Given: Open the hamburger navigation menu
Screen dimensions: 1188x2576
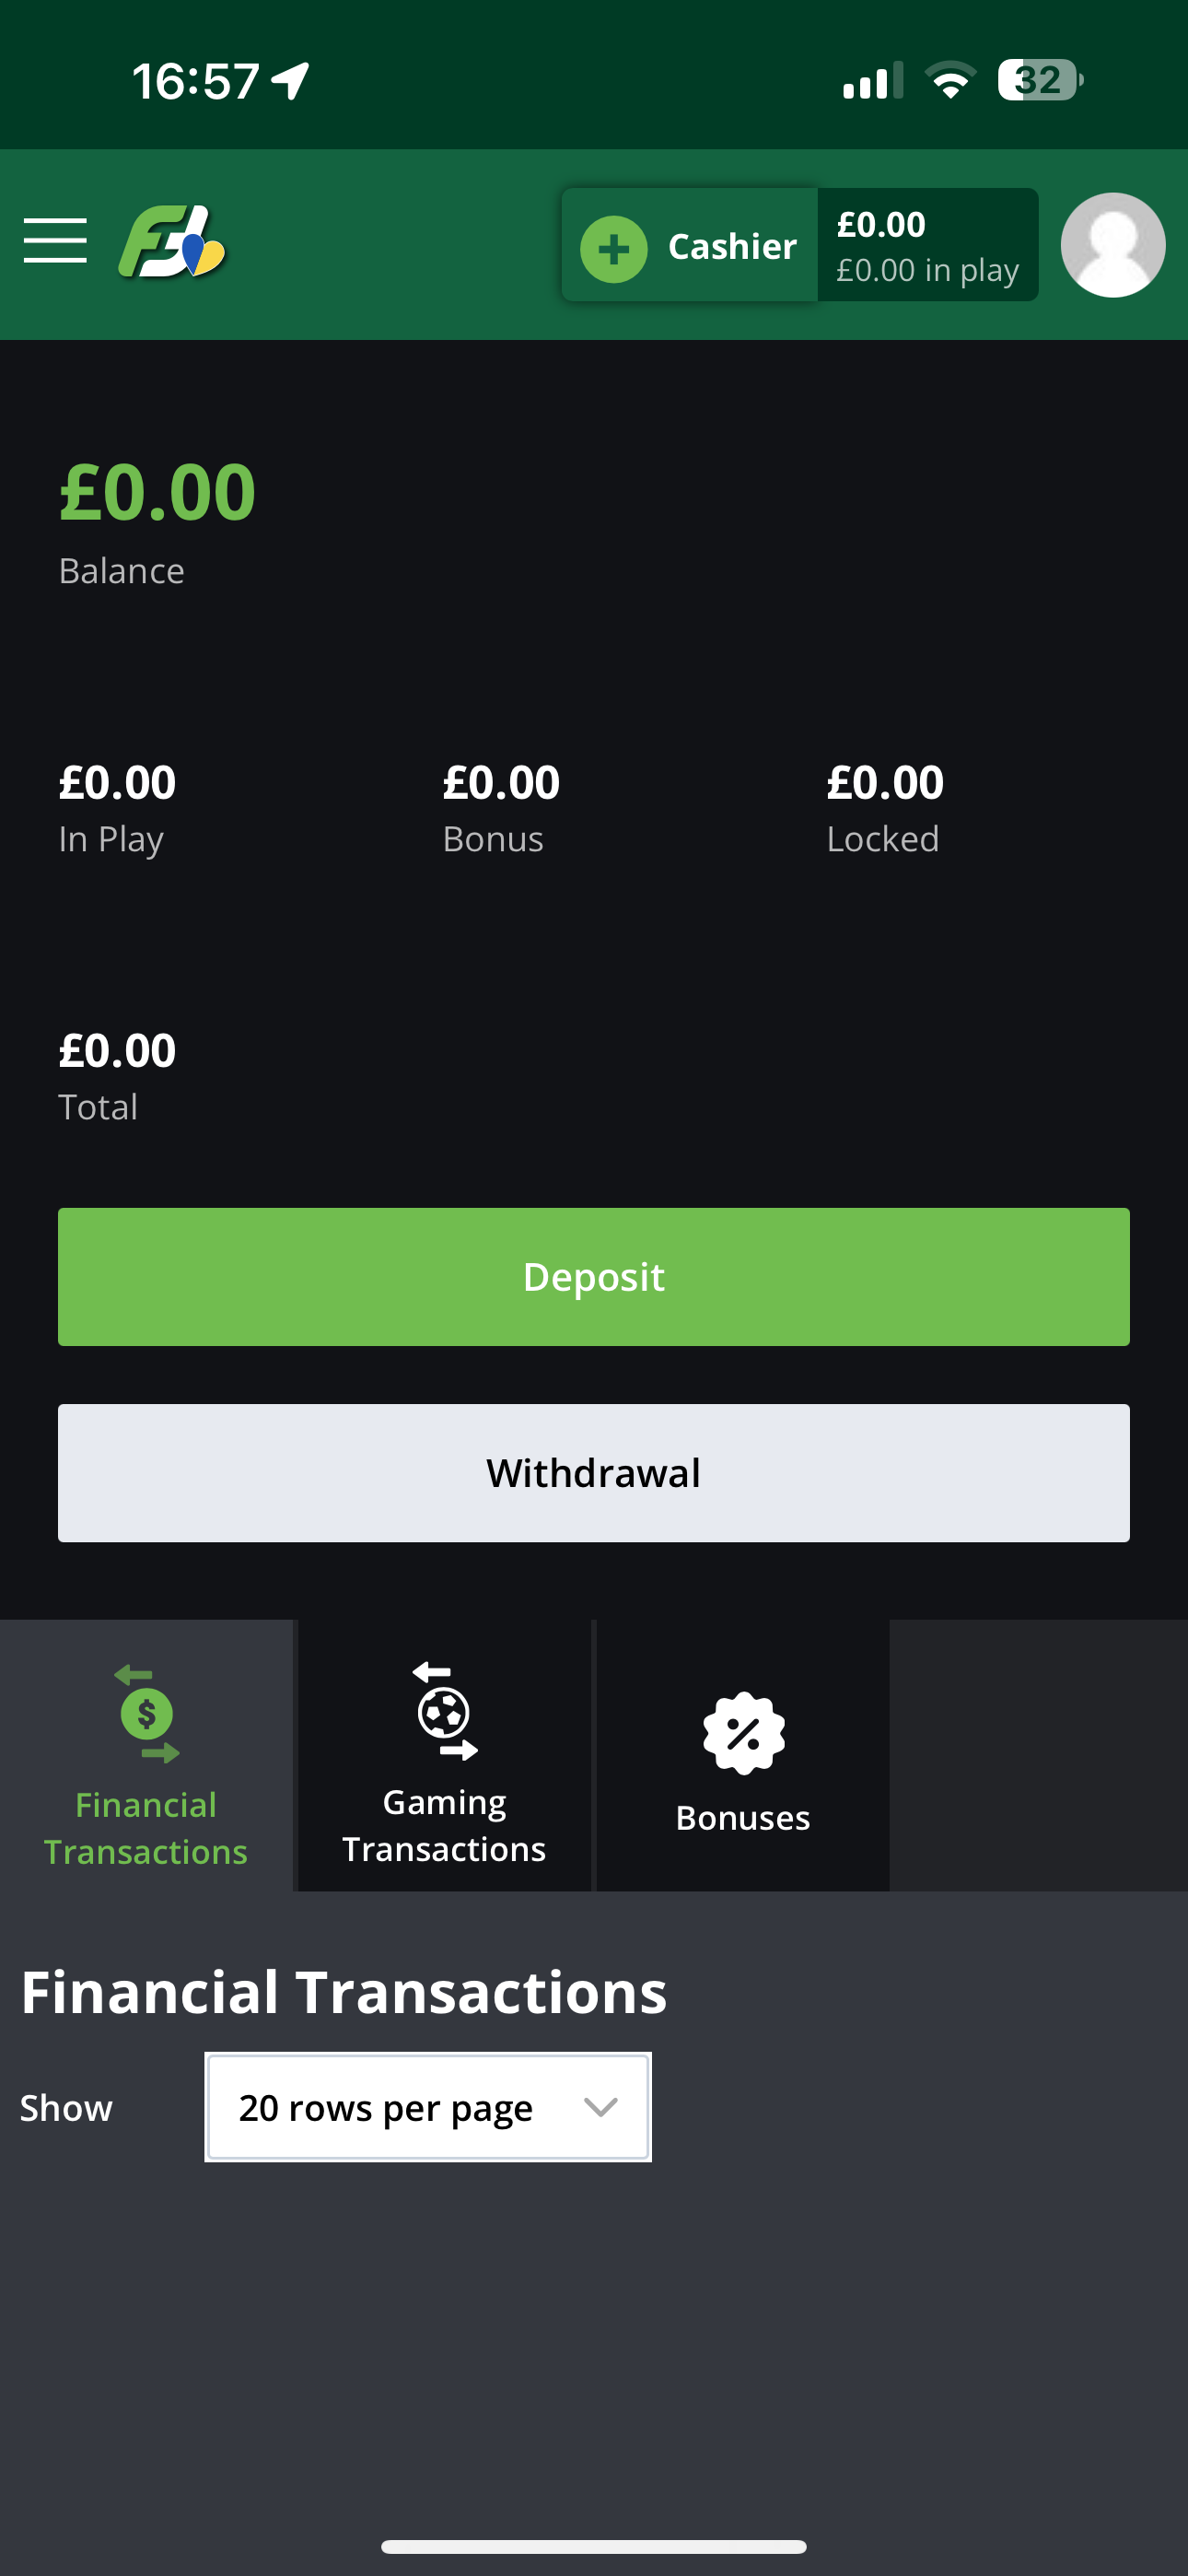Looking at the screenshot, I should tap(55, 241).
